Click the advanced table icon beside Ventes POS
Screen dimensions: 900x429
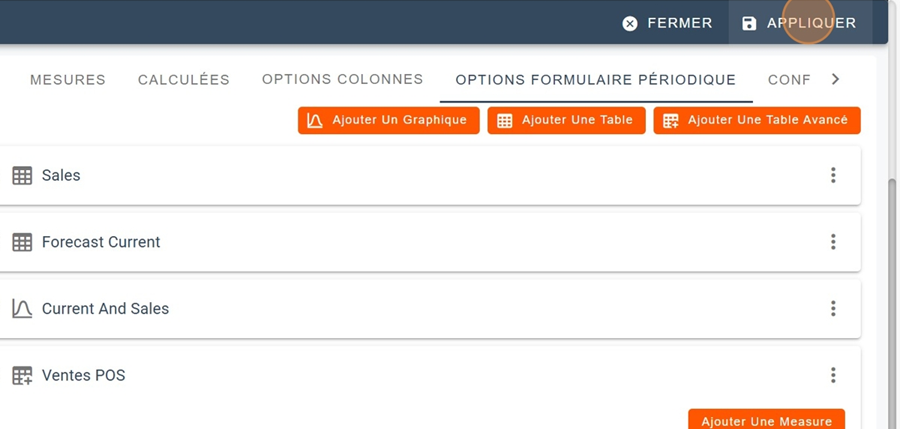pos(22,376)
